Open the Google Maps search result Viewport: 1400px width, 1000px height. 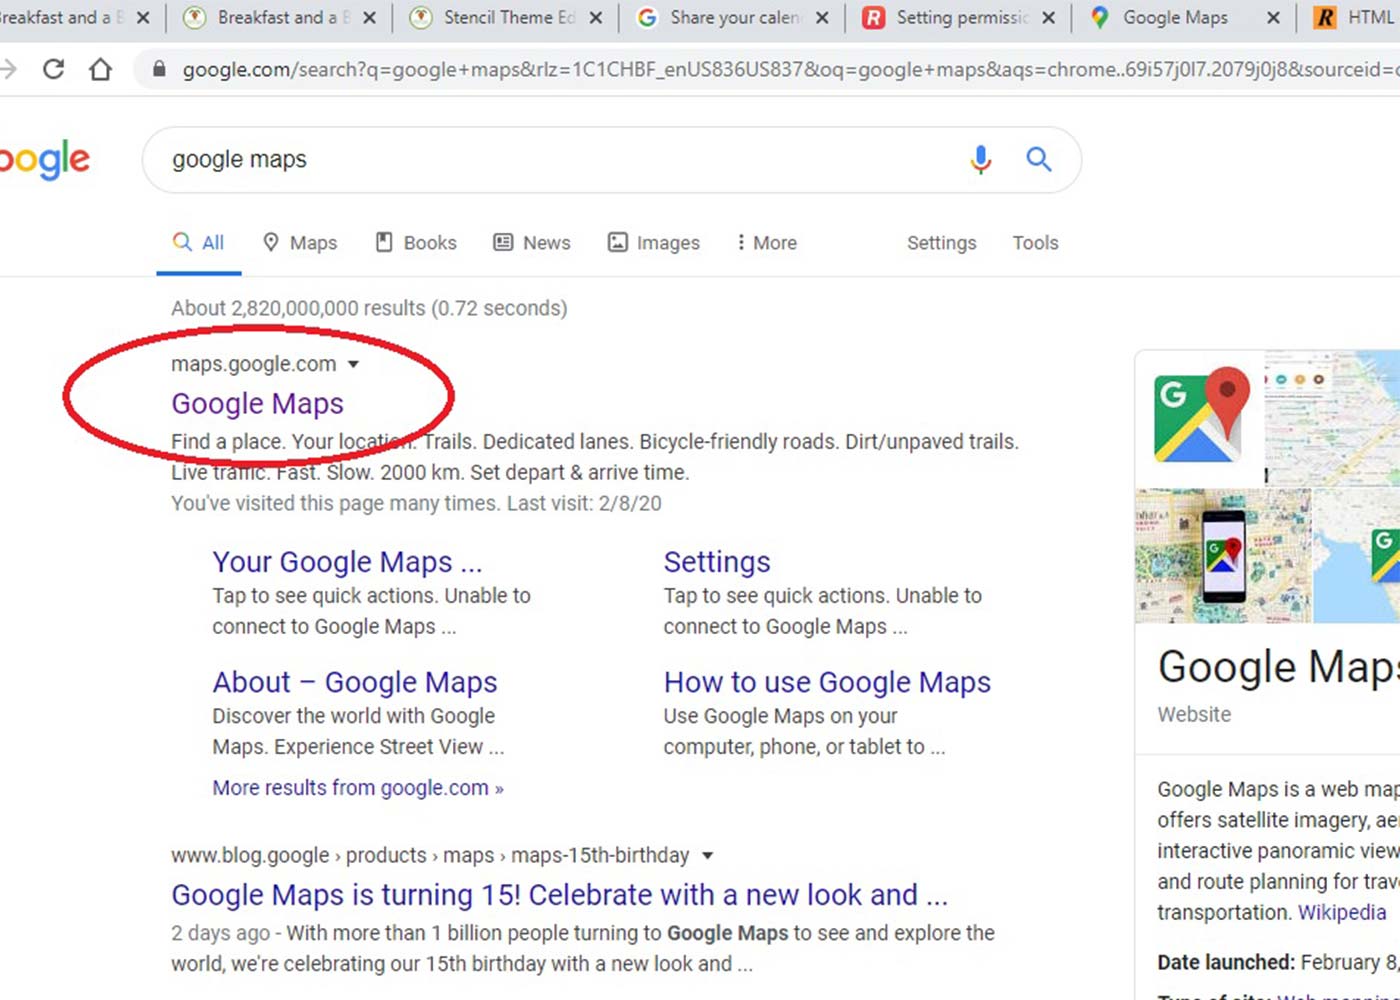[257, 403]
